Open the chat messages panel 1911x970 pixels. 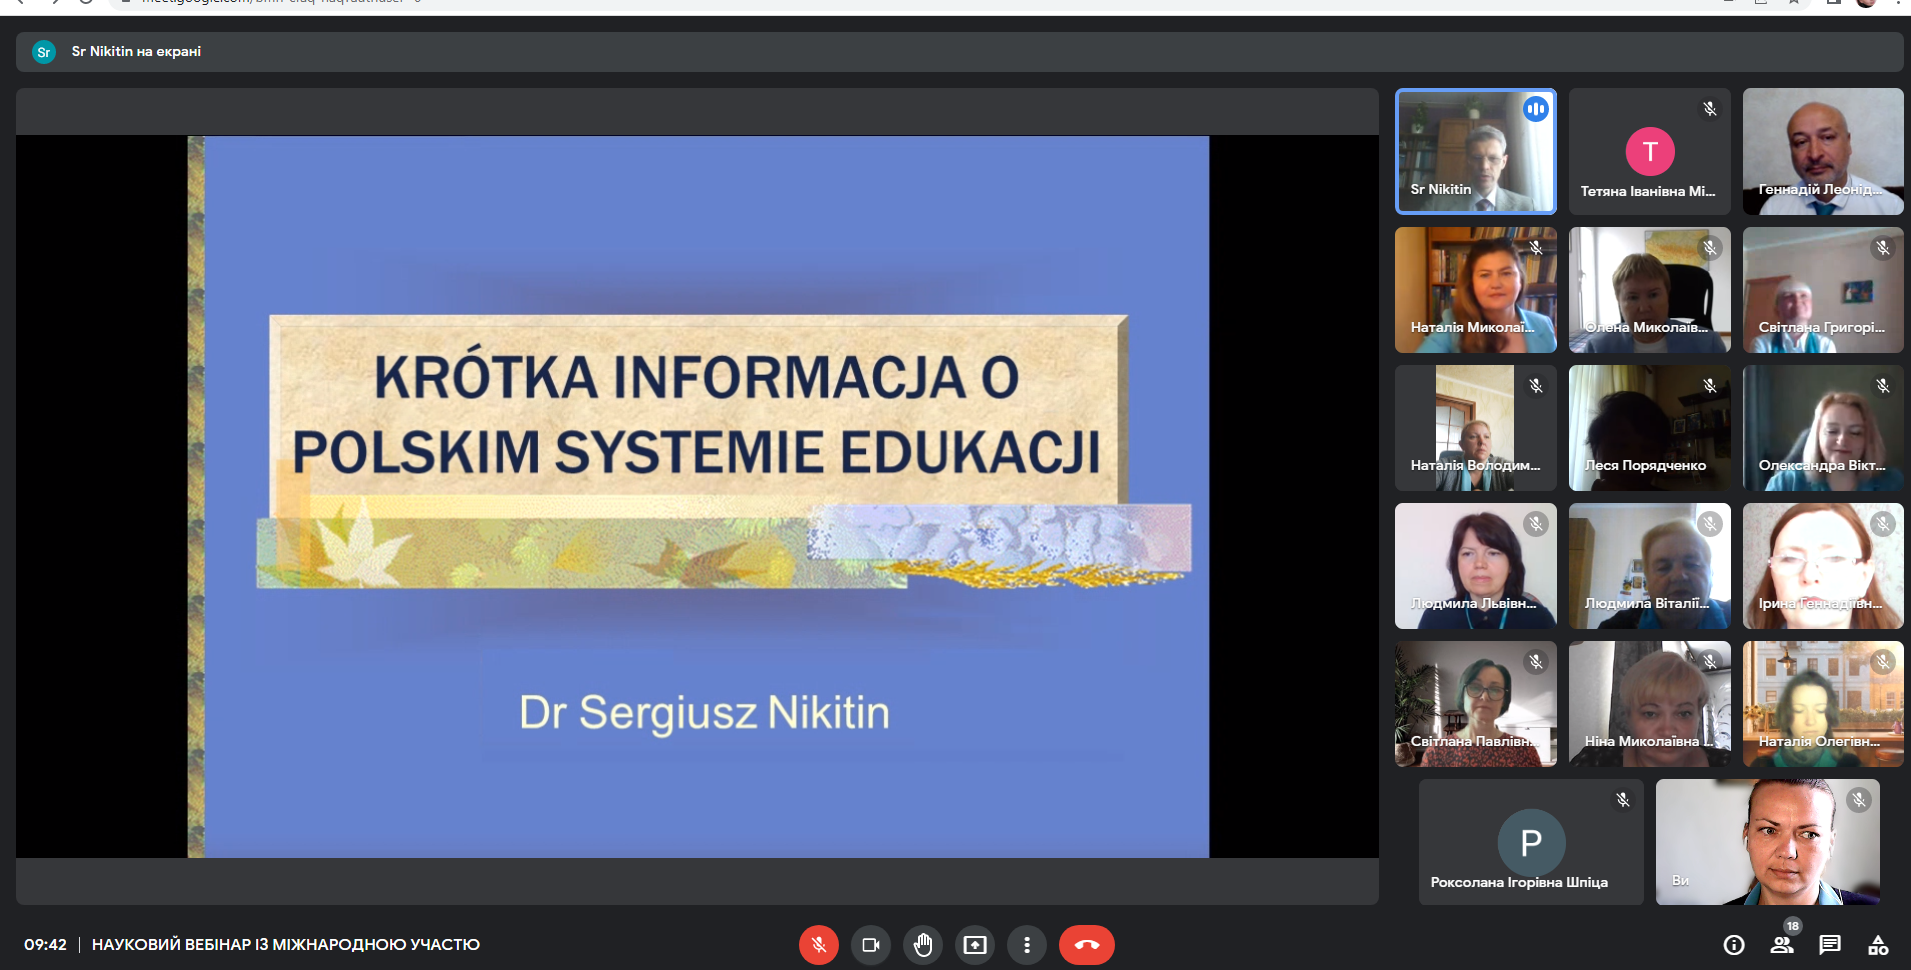coord(1829,945)
